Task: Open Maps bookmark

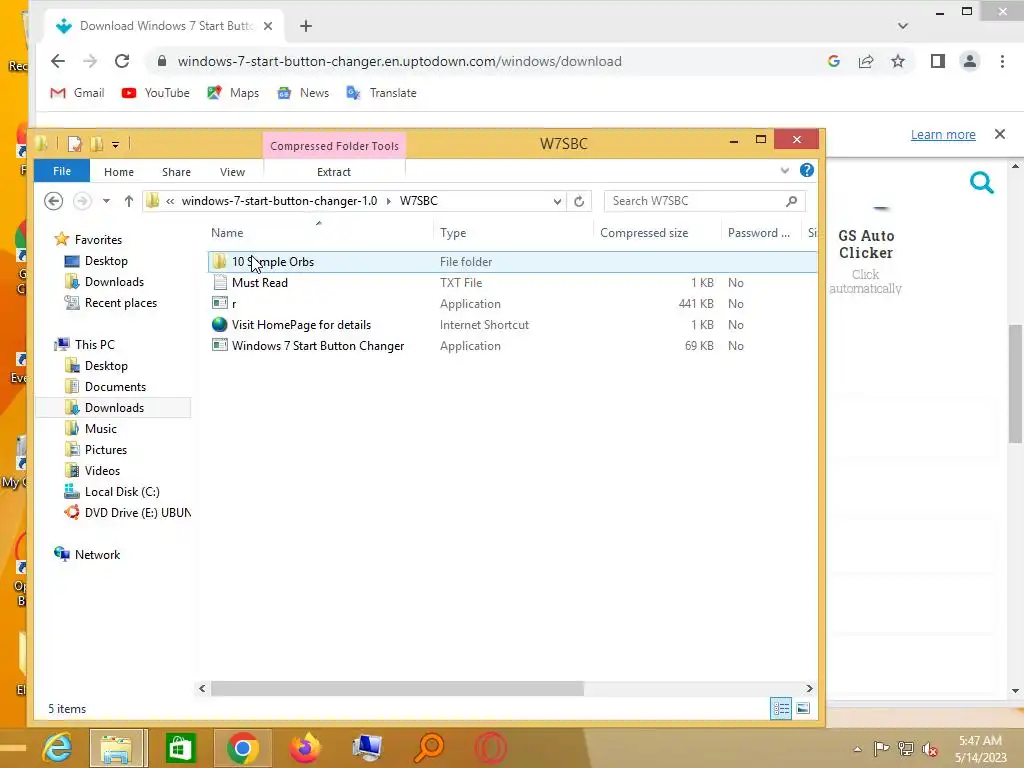Action: tap(233, 93)
